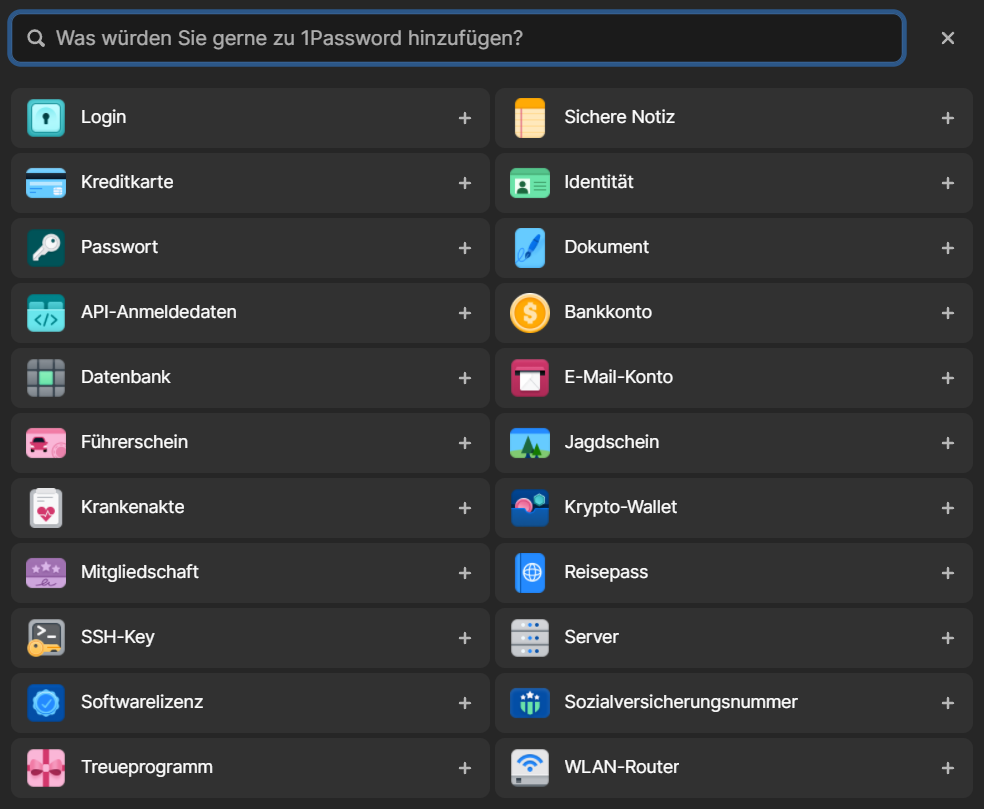
Task: Click the Login padlock icon
Action: click(46, 118)
